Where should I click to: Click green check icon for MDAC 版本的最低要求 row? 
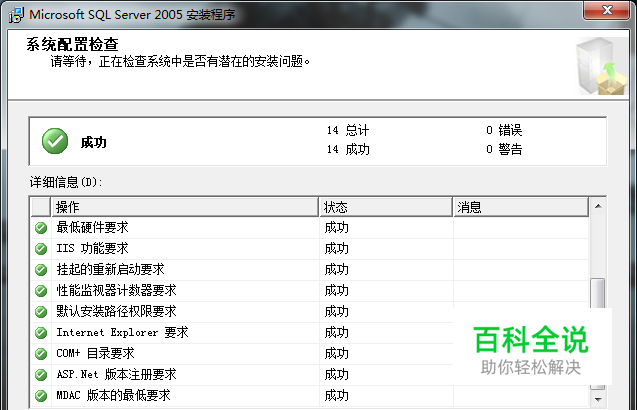pos(41,396)
